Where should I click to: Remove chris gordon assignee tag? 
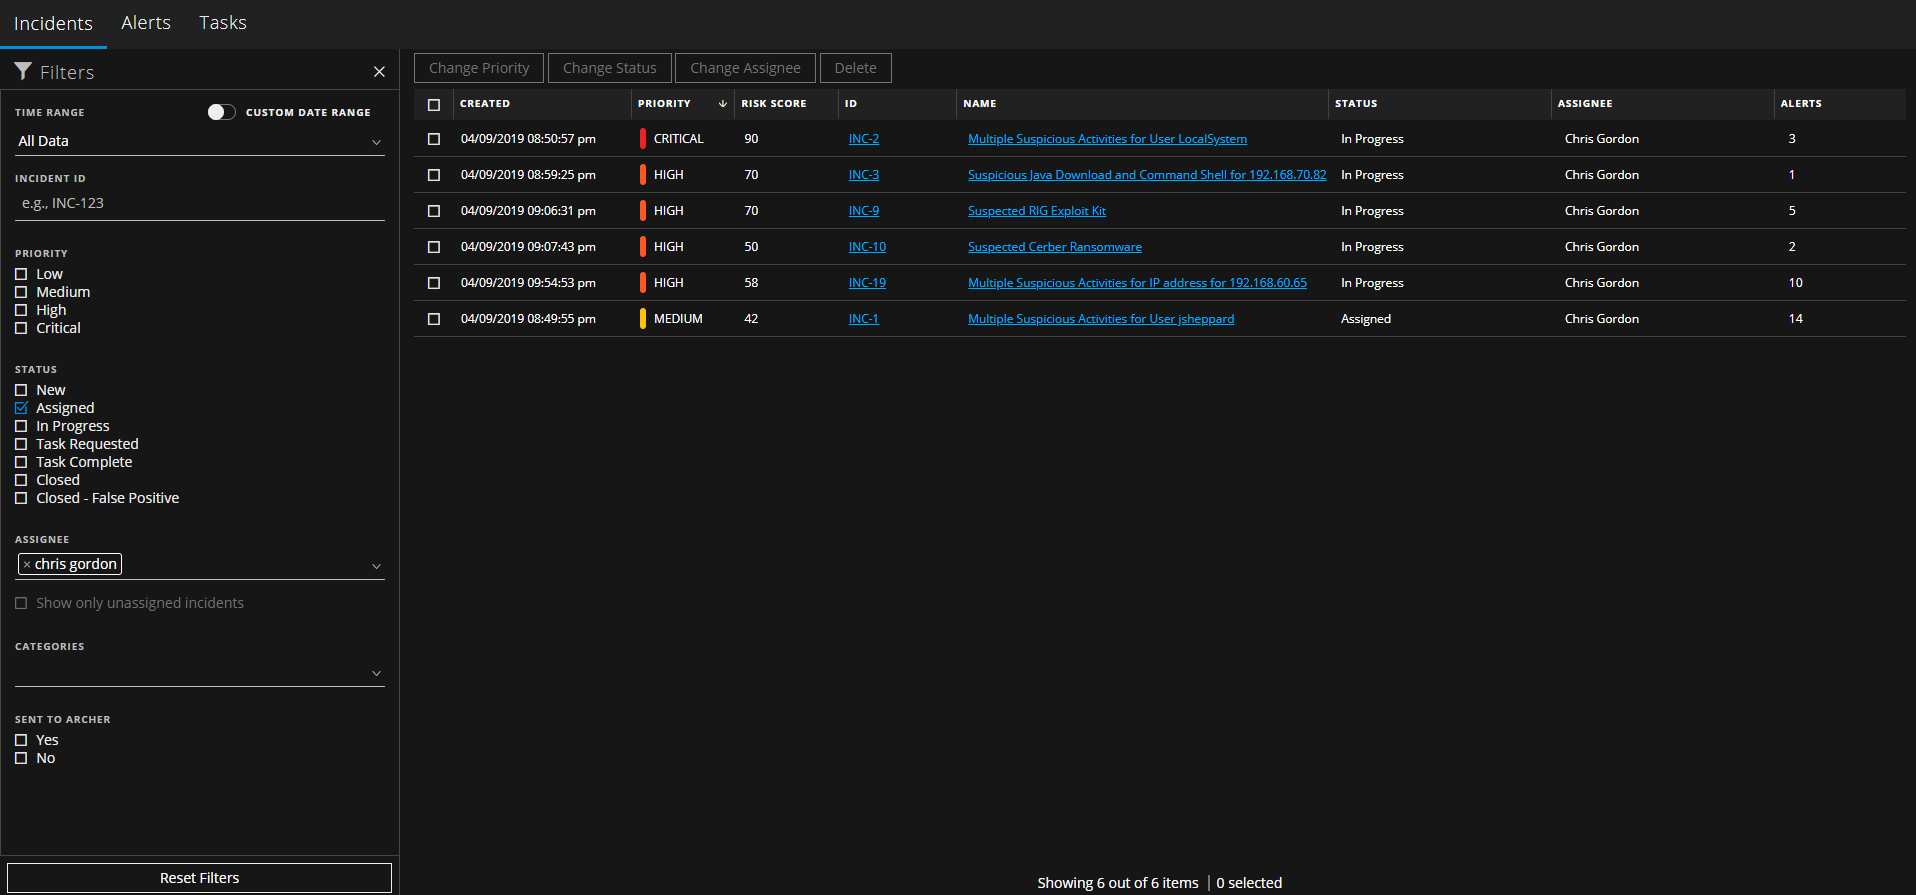tap(27, 565)
